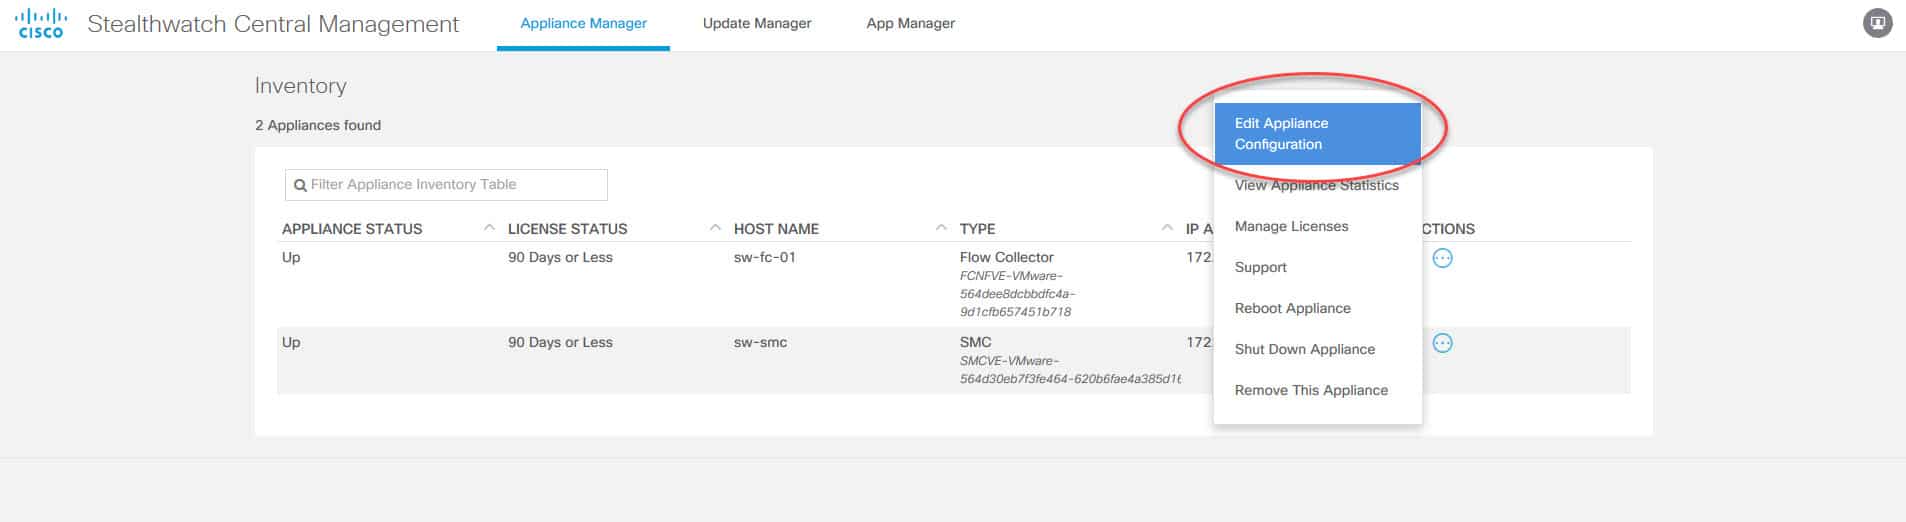The image size is (1906, 522).
Task: Select host name sw-fc-01
Action: [x=765, y=257]
